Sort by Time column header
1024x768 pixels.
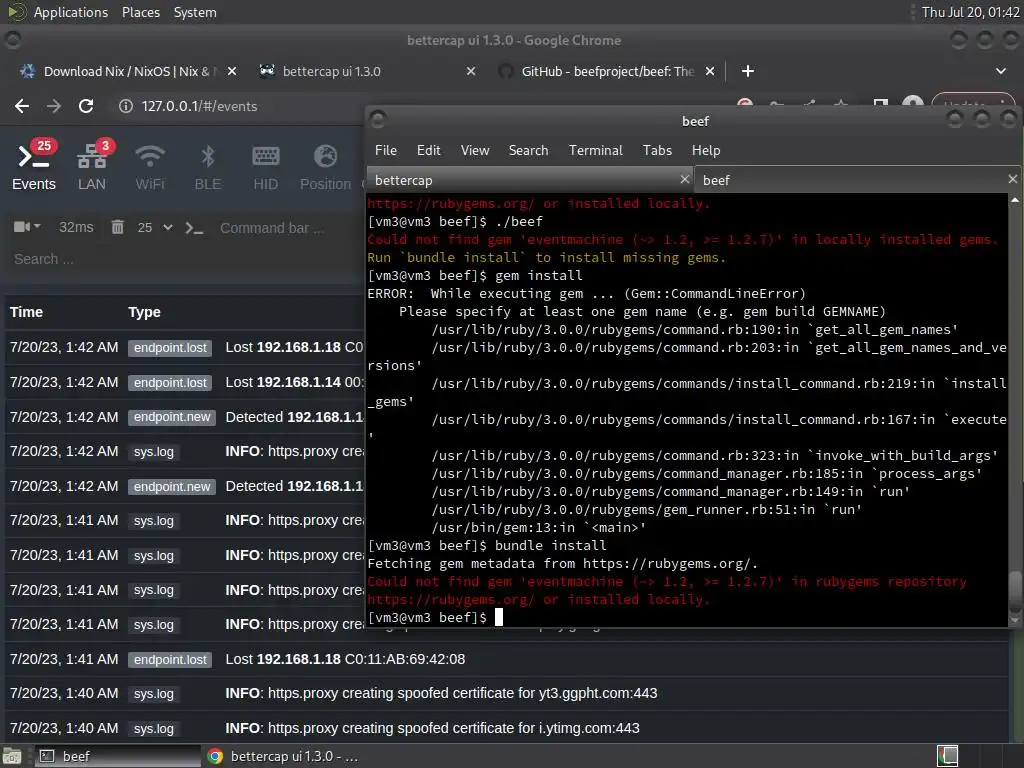pyautogui.click(x=26, y=312)
